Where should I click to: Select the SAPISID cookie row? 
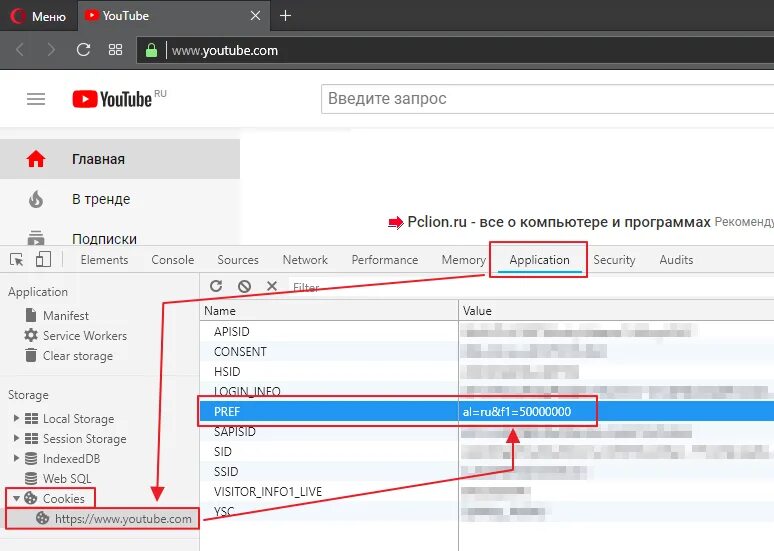pyautogui.click(x=487, y=432)
